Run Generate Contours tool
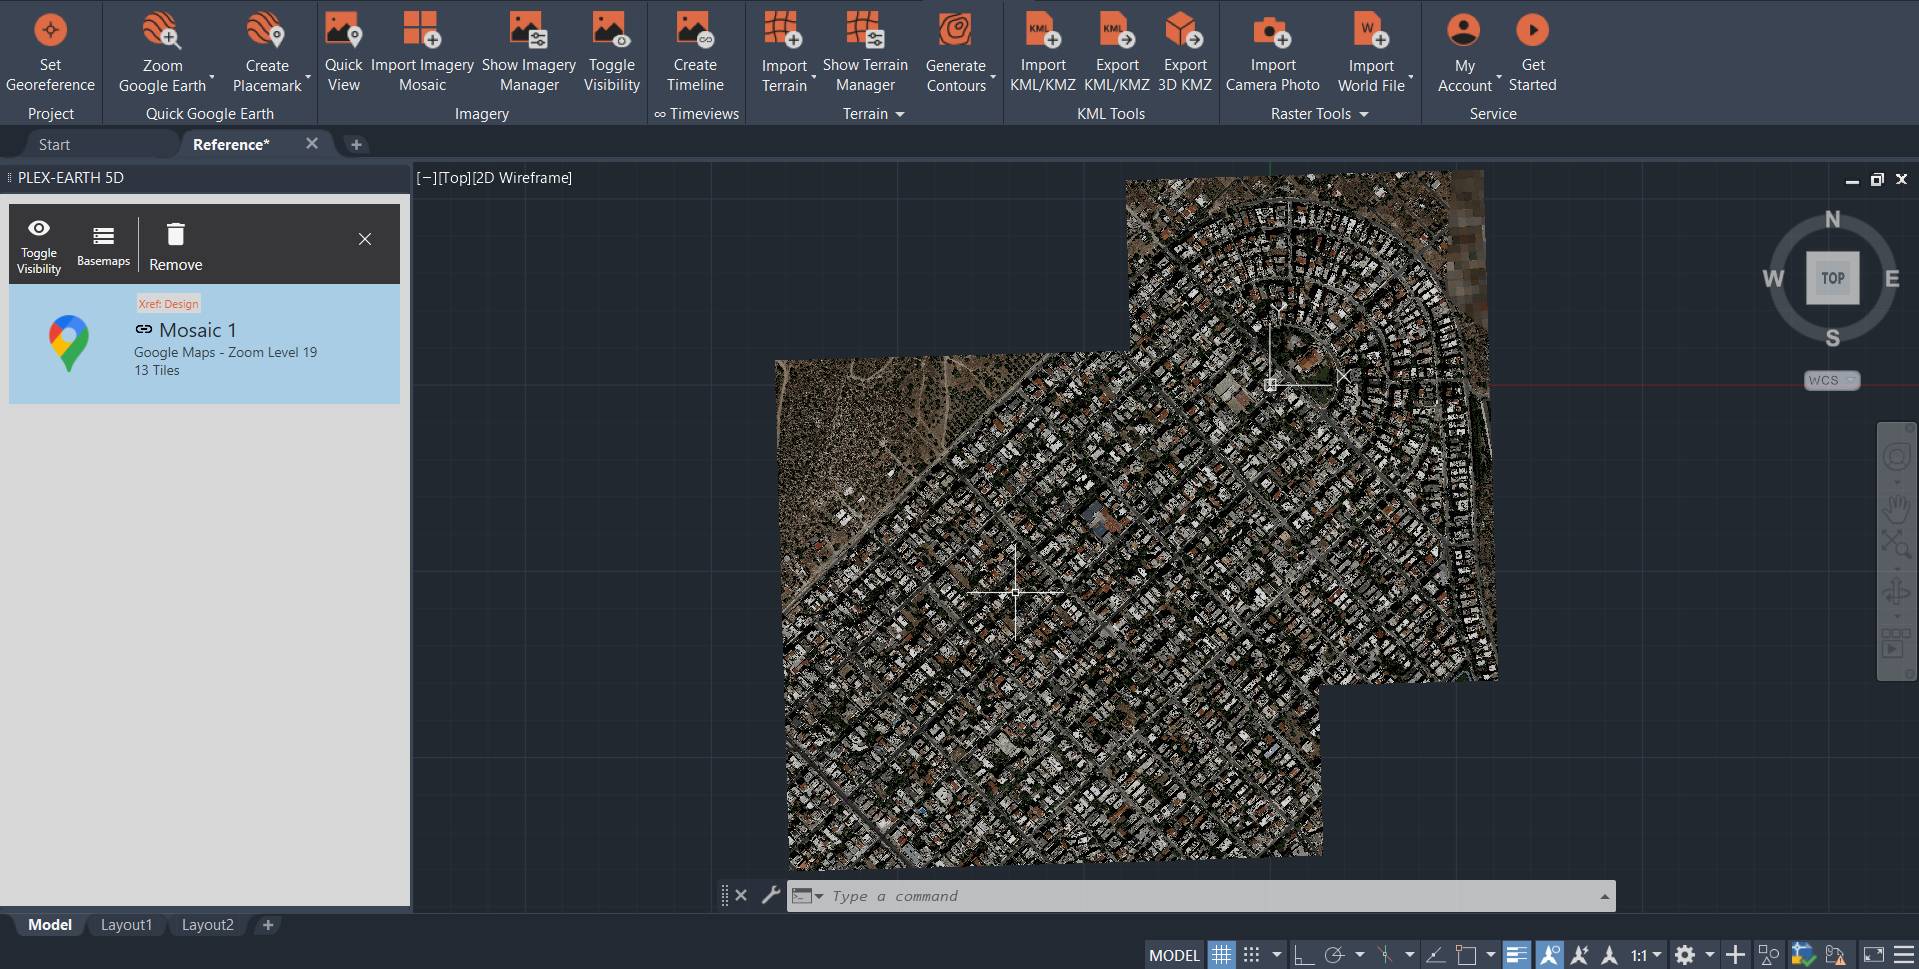 click(956, 52)
